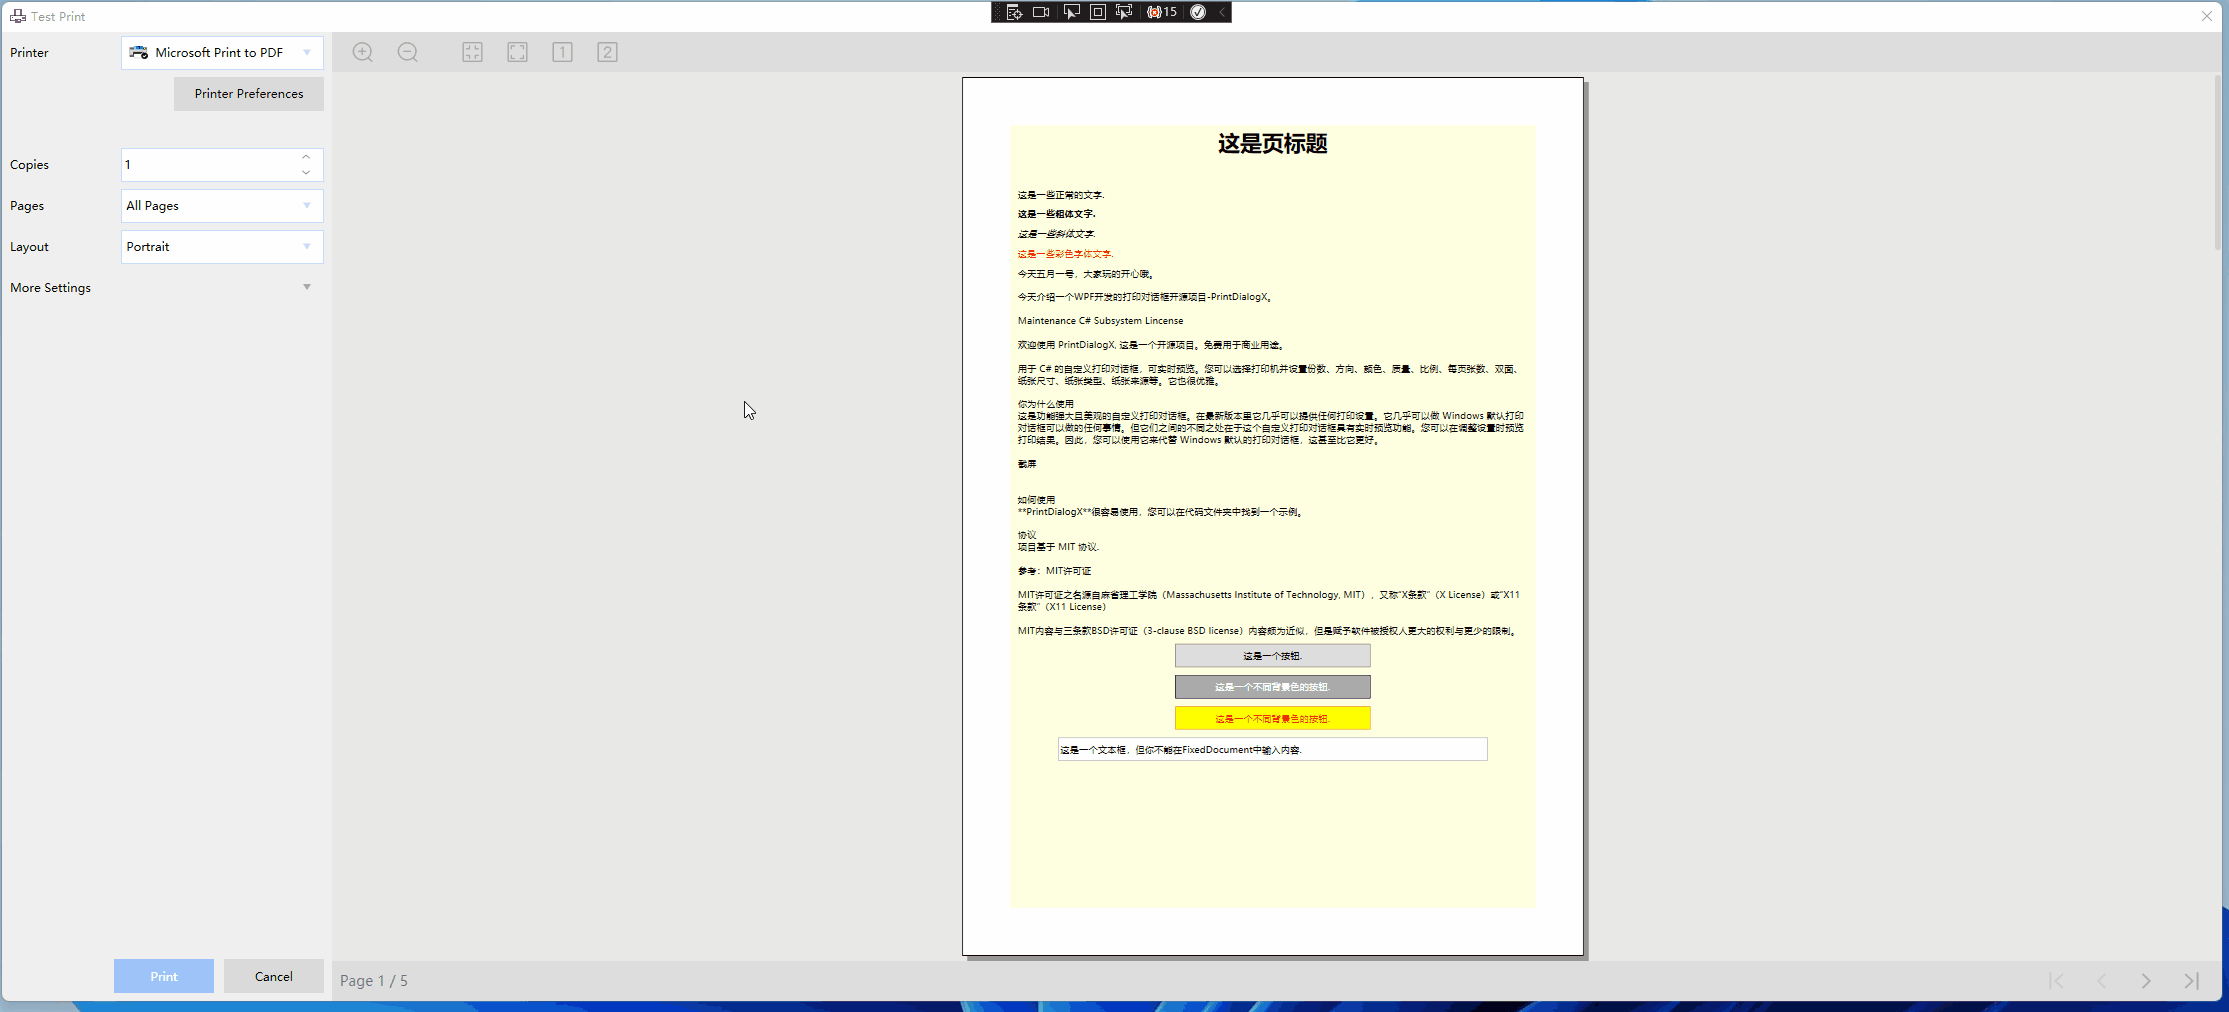Open the Printer selection dropdown
2229x1012 pixels.
click(222, 52)
